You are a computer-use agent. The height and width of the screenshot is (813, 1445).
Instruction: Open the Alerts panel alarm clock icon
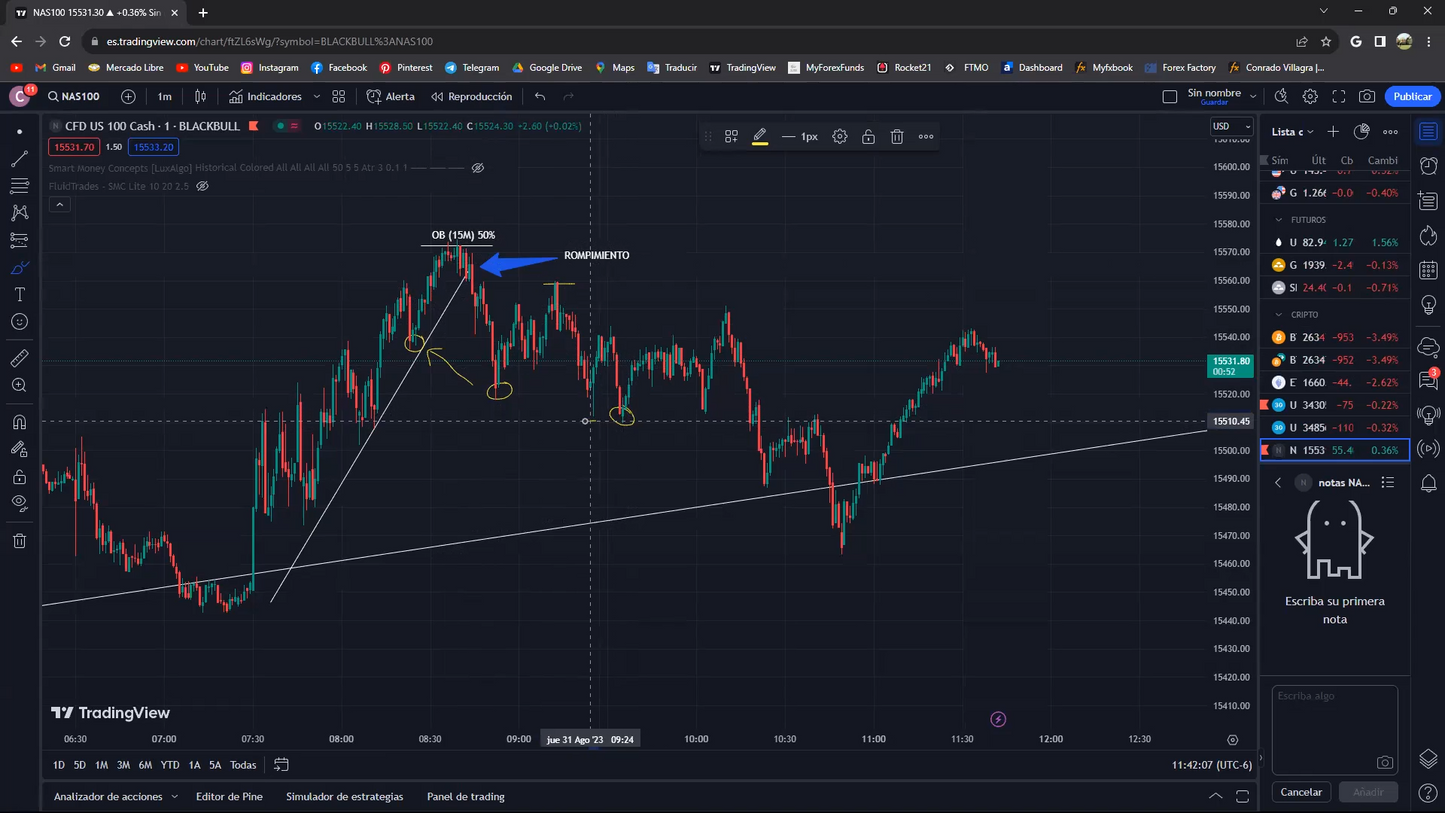(1428, 165)
